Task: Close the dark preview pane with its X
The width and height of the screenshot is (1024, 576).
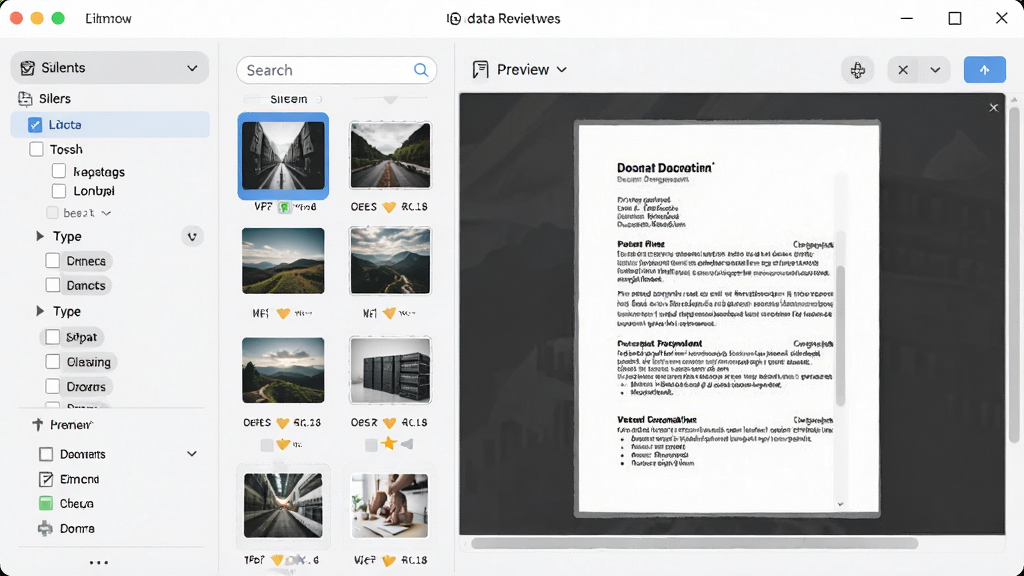Action: (x=993, y=108)
